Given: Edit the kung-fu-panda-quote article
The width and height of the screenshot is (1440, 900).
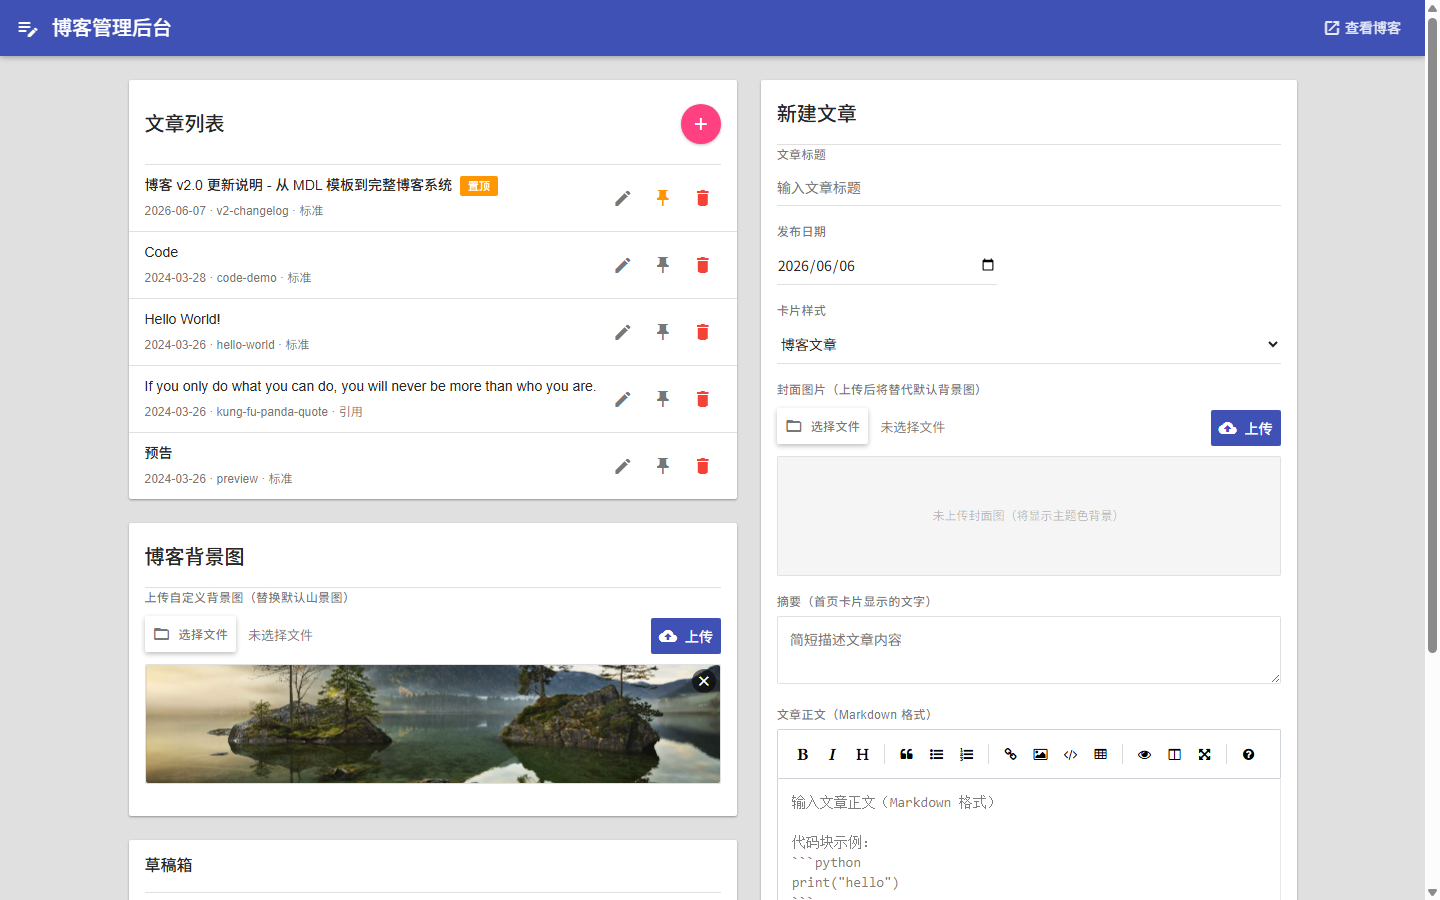Looking at the screenshot, I should pyautogui.click(x=623, y=399).
